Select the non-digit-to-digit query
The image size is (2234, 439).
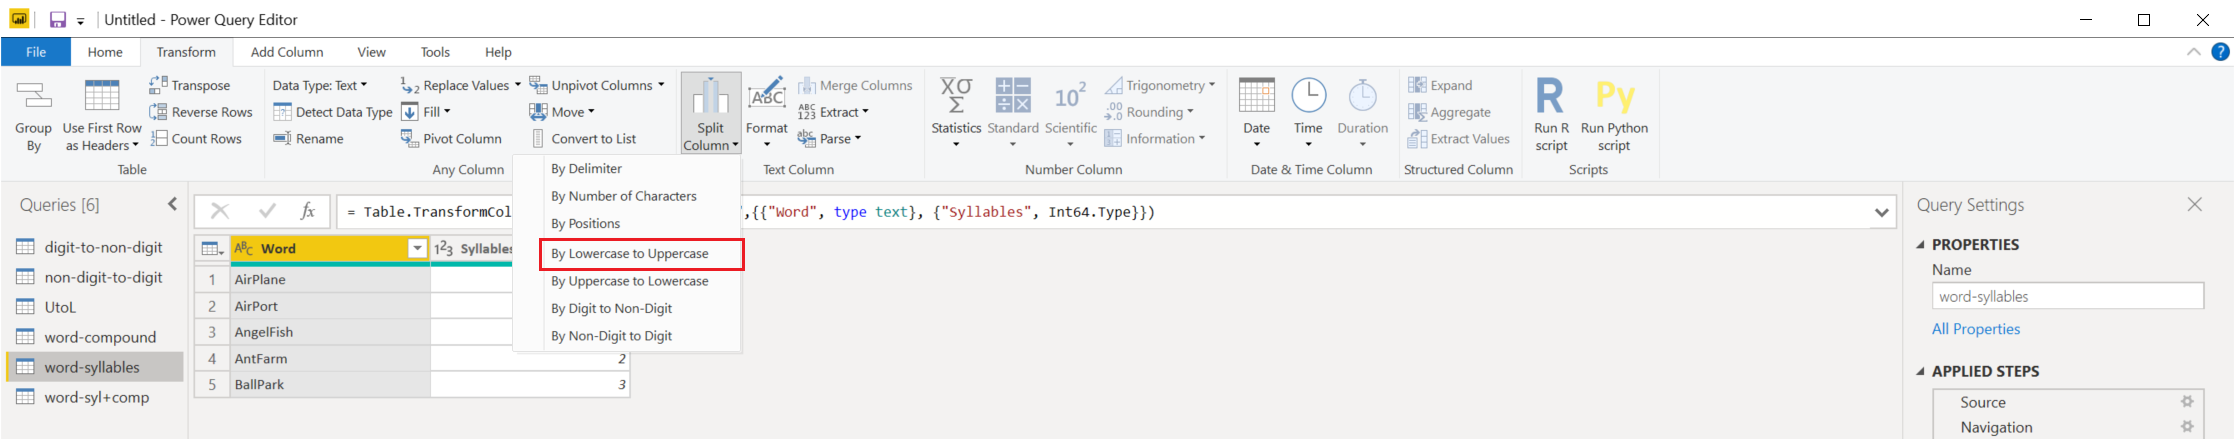(95, 277)
